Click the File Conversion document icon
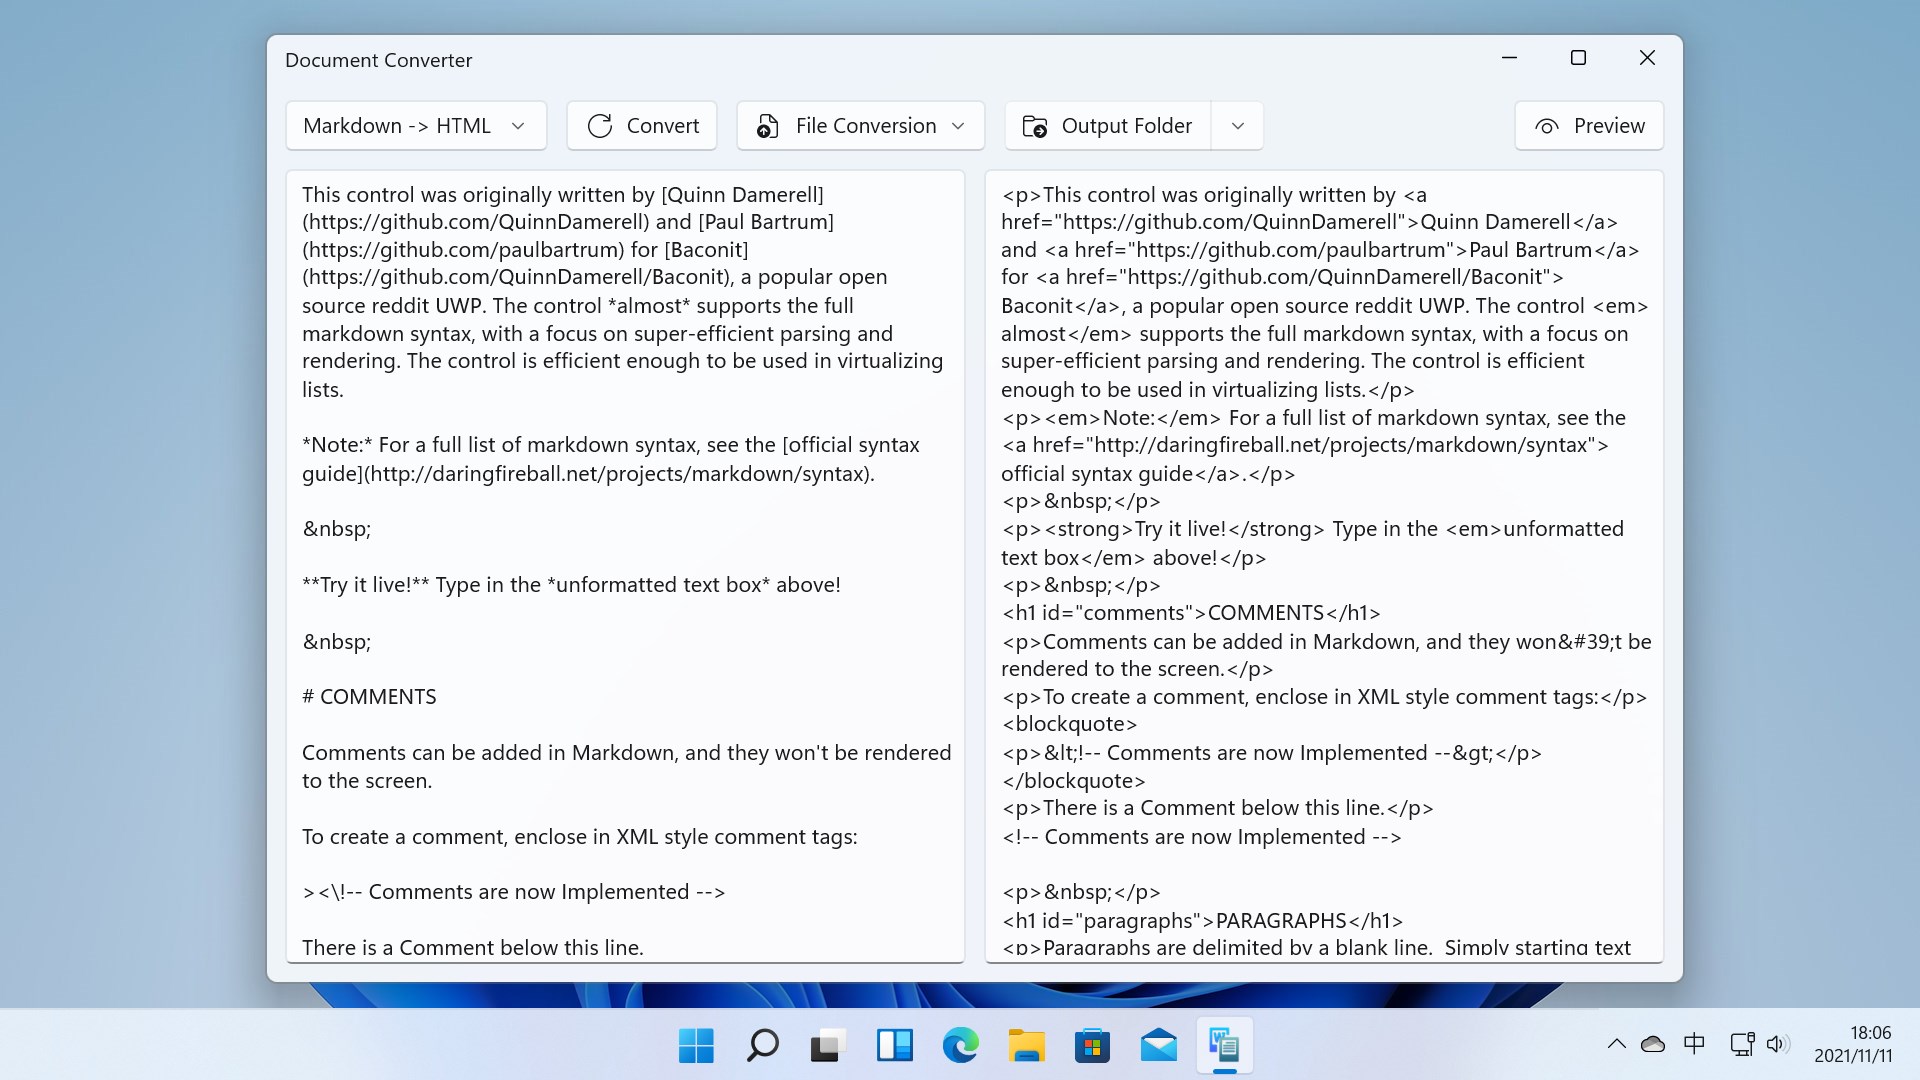Image resolution: width=1920 pixels, height=1080 pixels. pyautogui.click(x=767, y=126)
